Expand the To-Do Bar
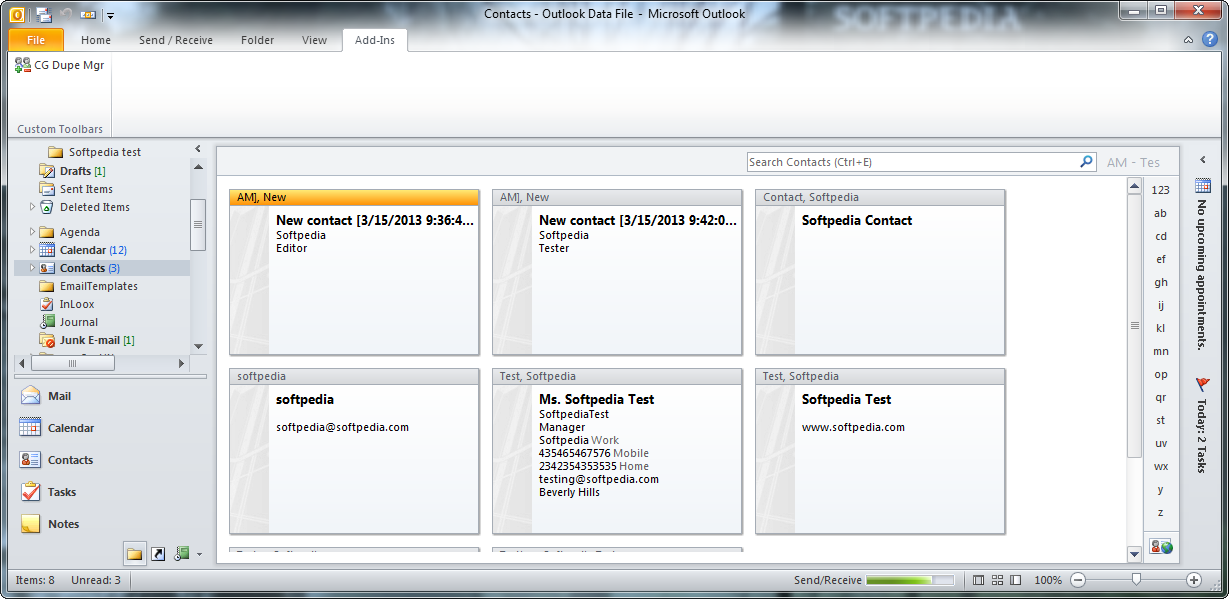This screenshot has height=599, width=1229. click(x=1203, y=160)
